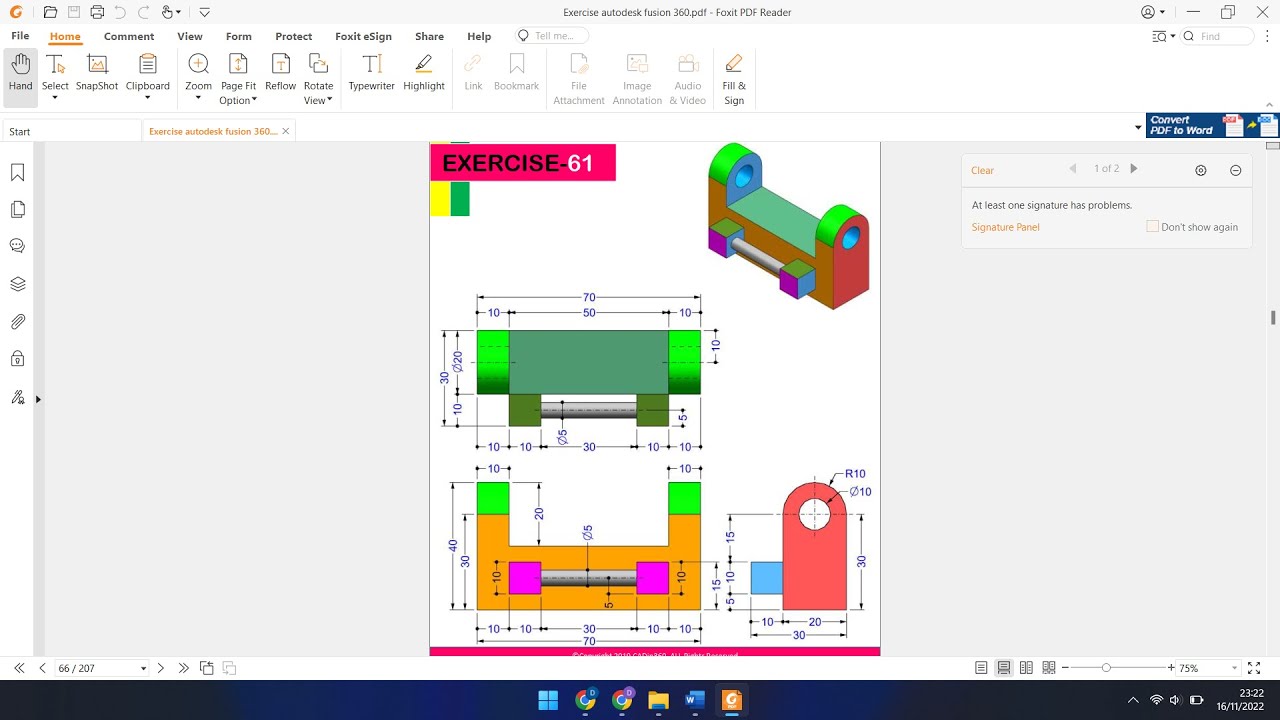Switch to Facing pages view mode
Screen dimensions: 1280x720
(x=1026, y=668)
